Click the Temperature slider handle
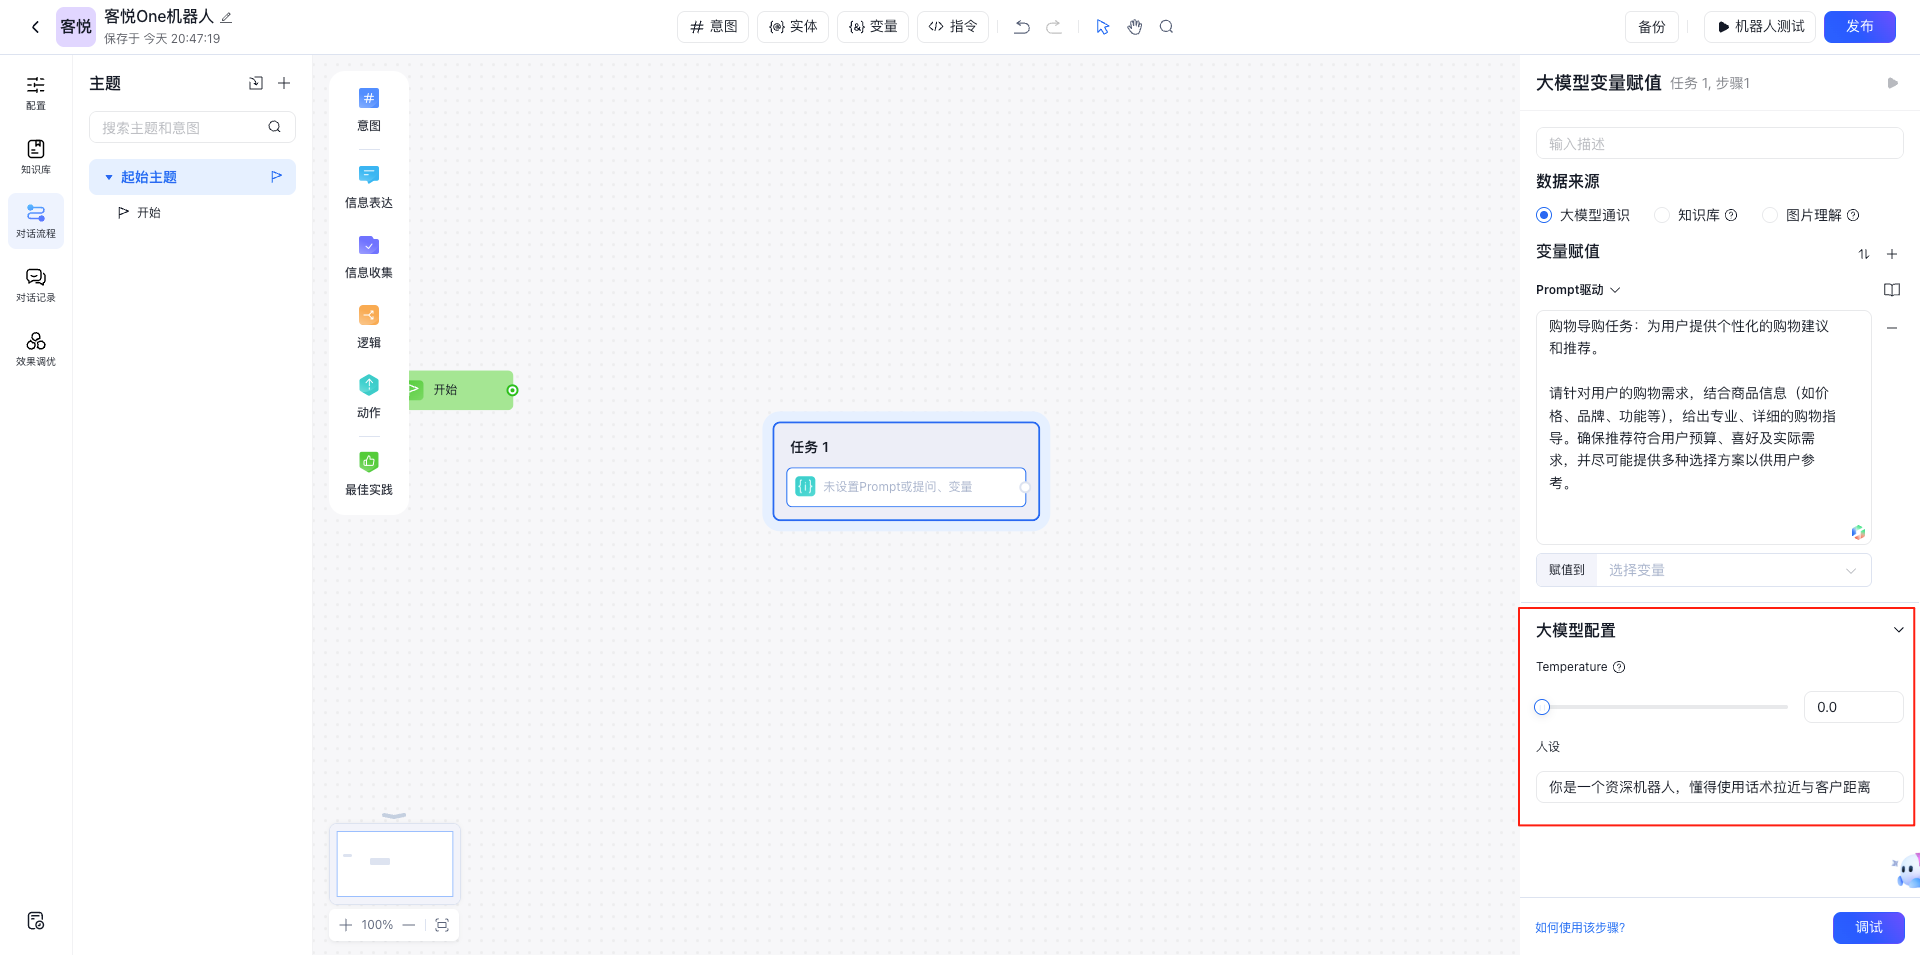Viewport: 1920px width, 955px height. [x=1542, y=707]
